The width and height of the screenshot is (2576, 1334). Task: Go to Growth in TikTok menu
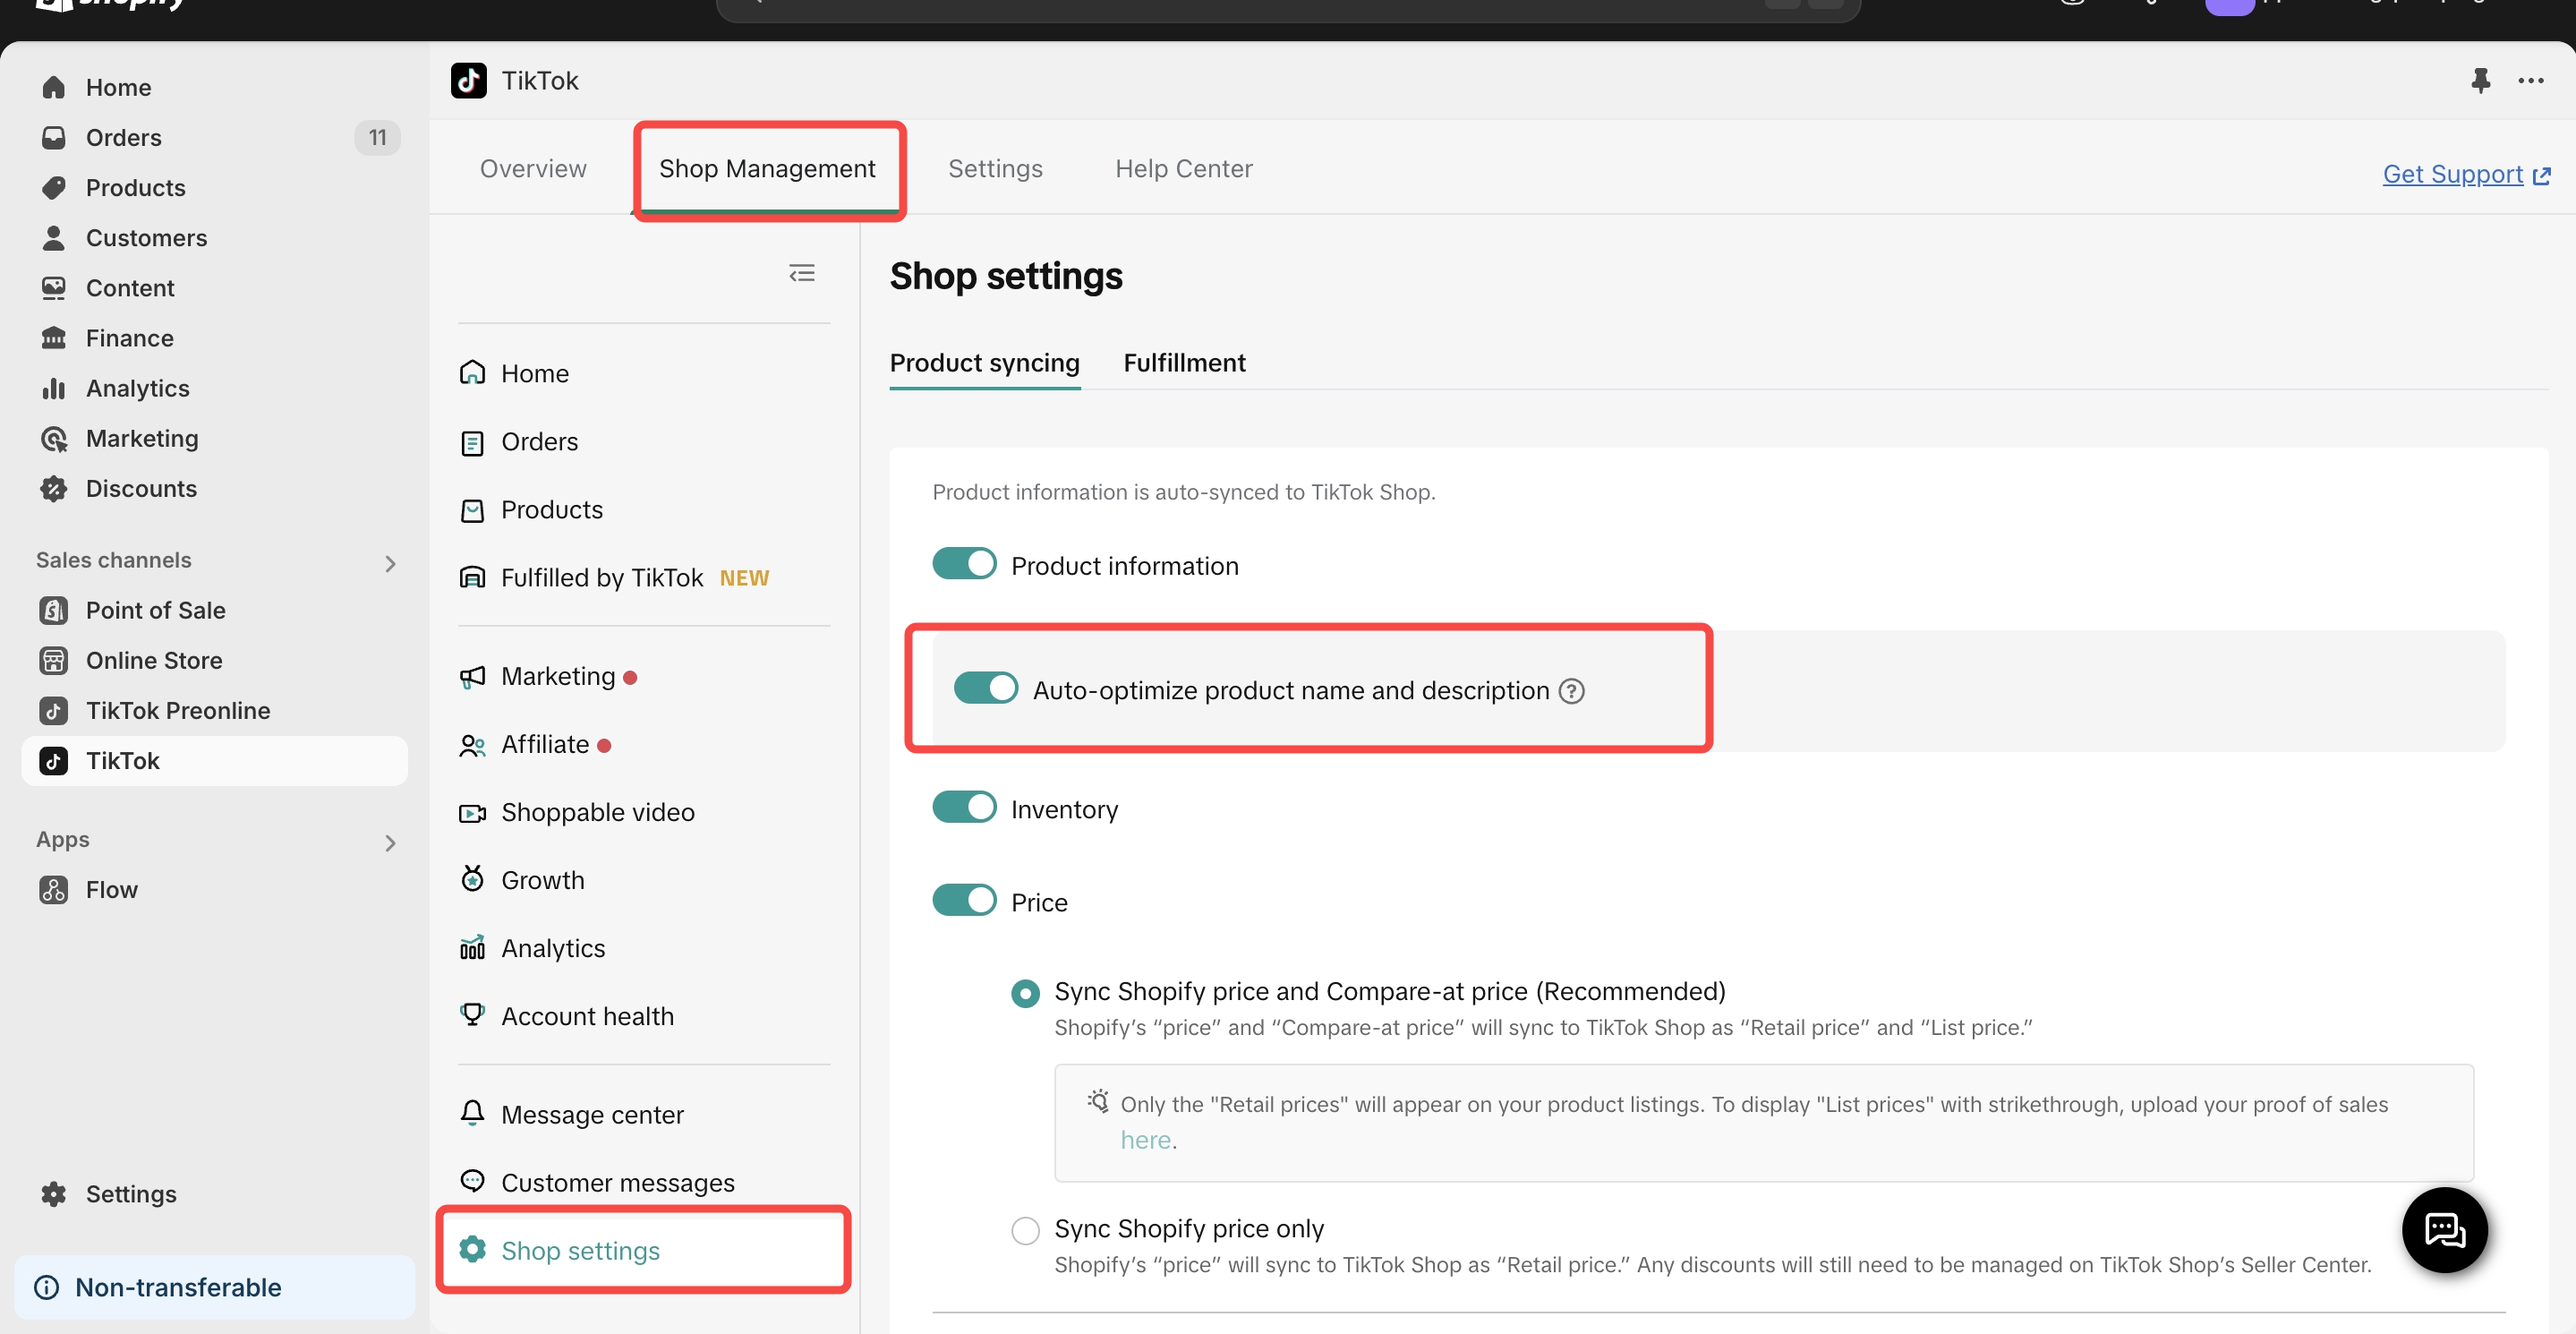[542, 880]
